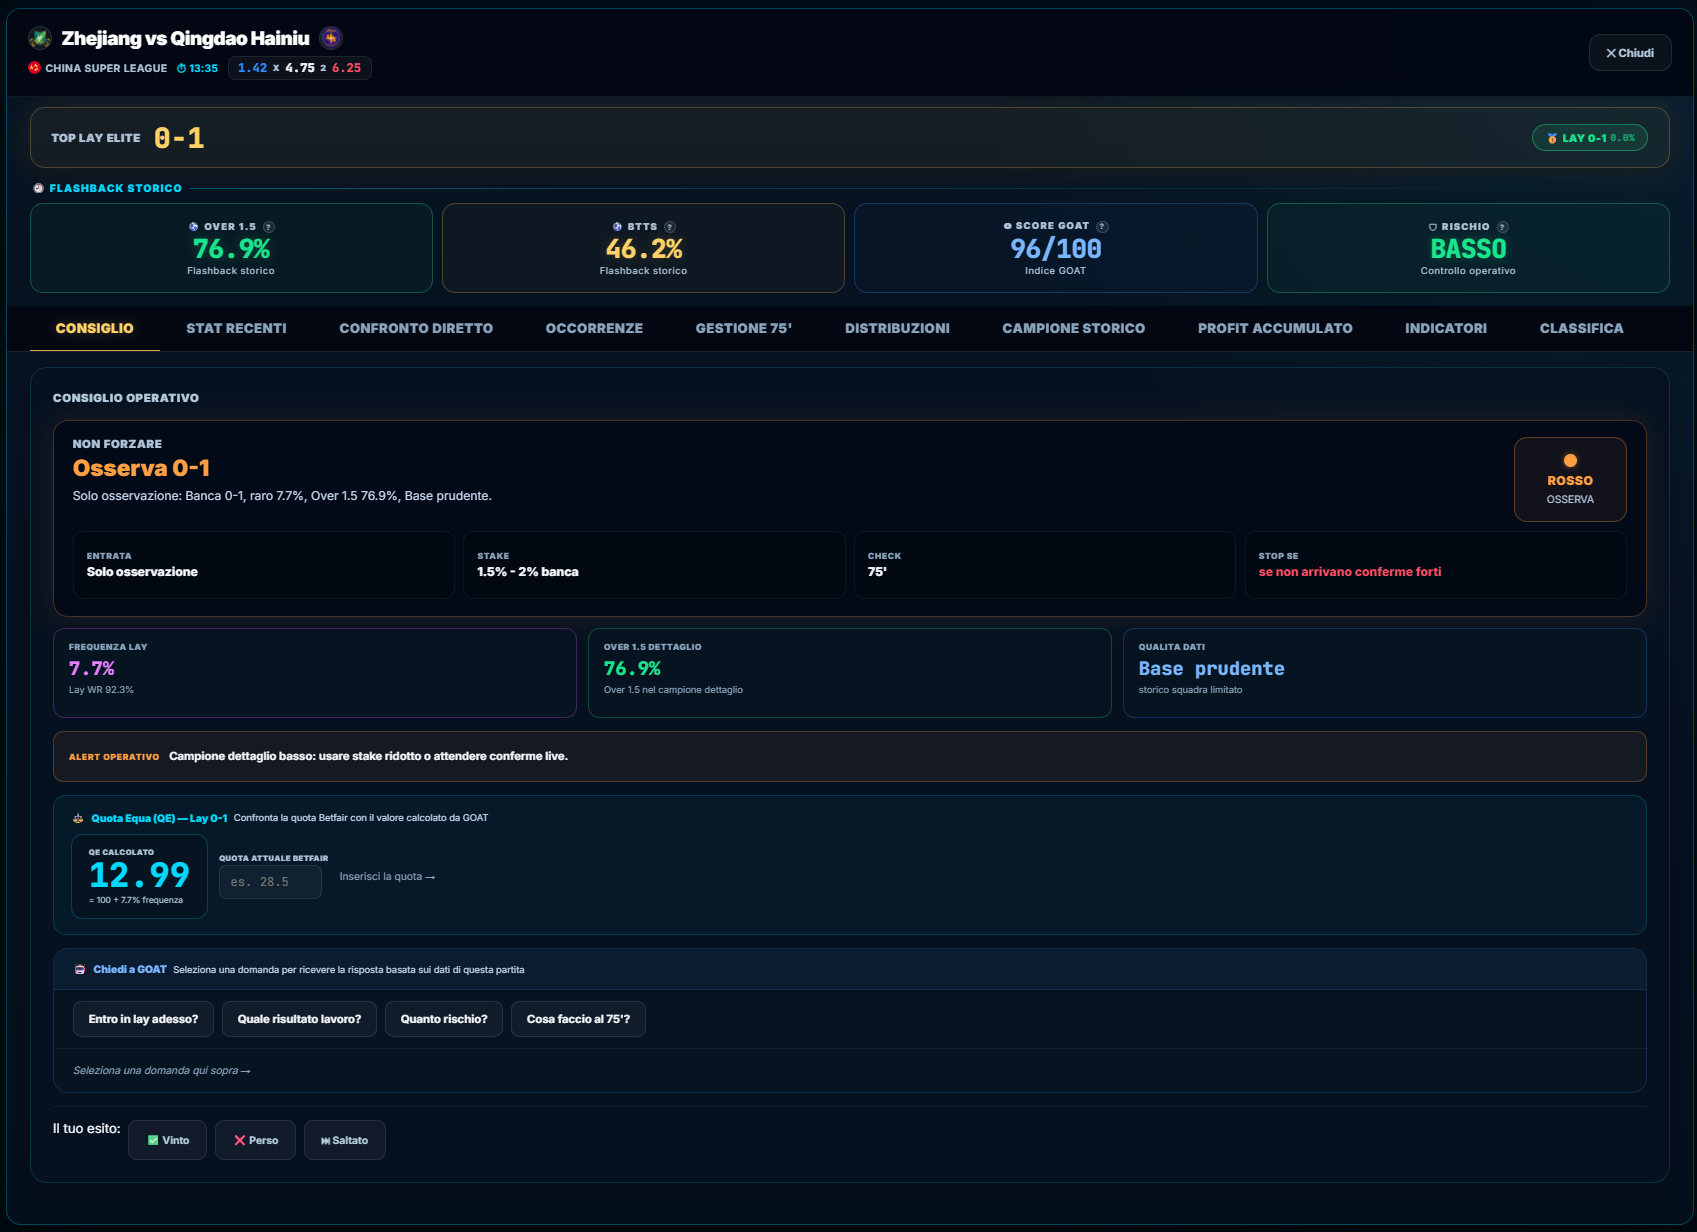The width and height of the screenshot is (1697, 1232).
Task: Open the Score GOAT help icon
Action: point(1102,227)
